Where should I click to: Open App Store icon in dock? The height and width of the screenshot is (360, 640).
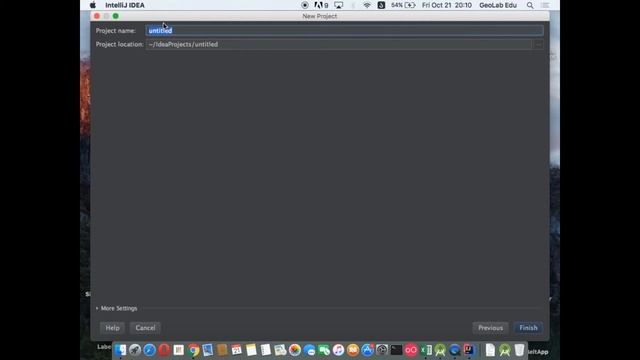click(367, 350)
